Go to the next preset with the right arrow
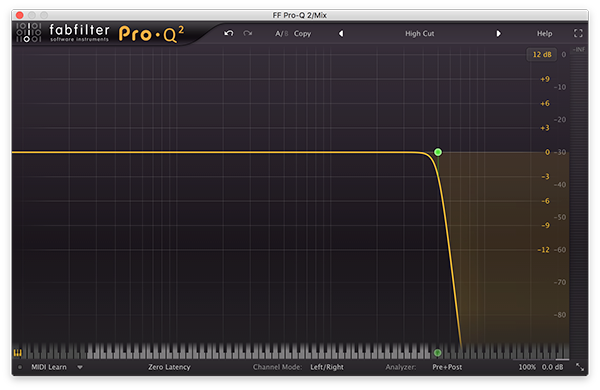 coord(498,34)
